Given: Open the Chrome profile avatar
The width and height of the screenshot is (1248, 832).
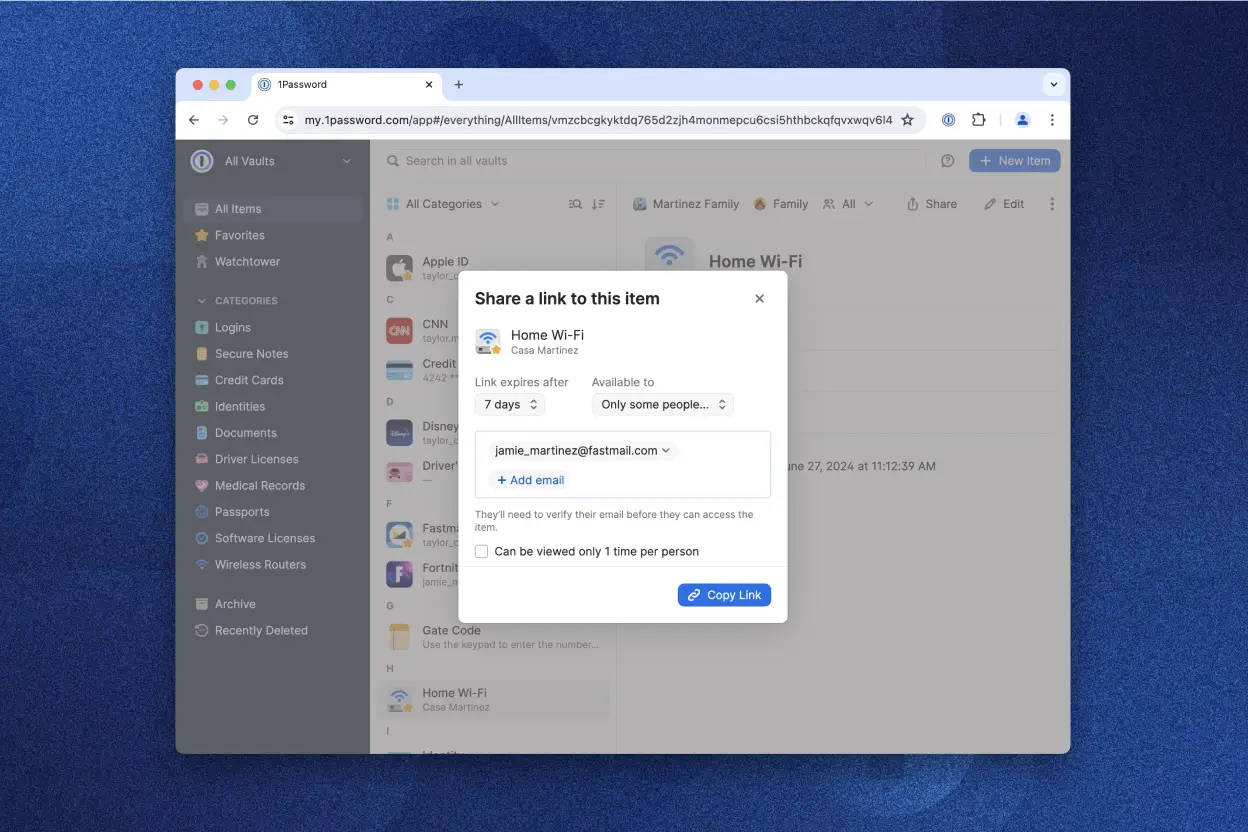Looking at the screenshot, I should (x=1022, y=120).
